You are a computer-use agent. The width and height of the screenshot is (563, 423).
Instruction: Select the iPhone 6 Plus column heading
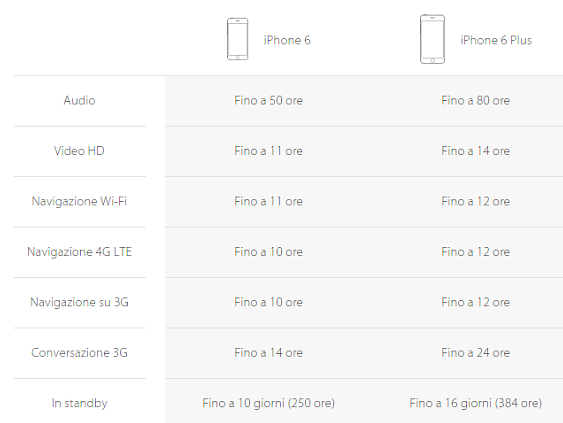pos(496,40)
